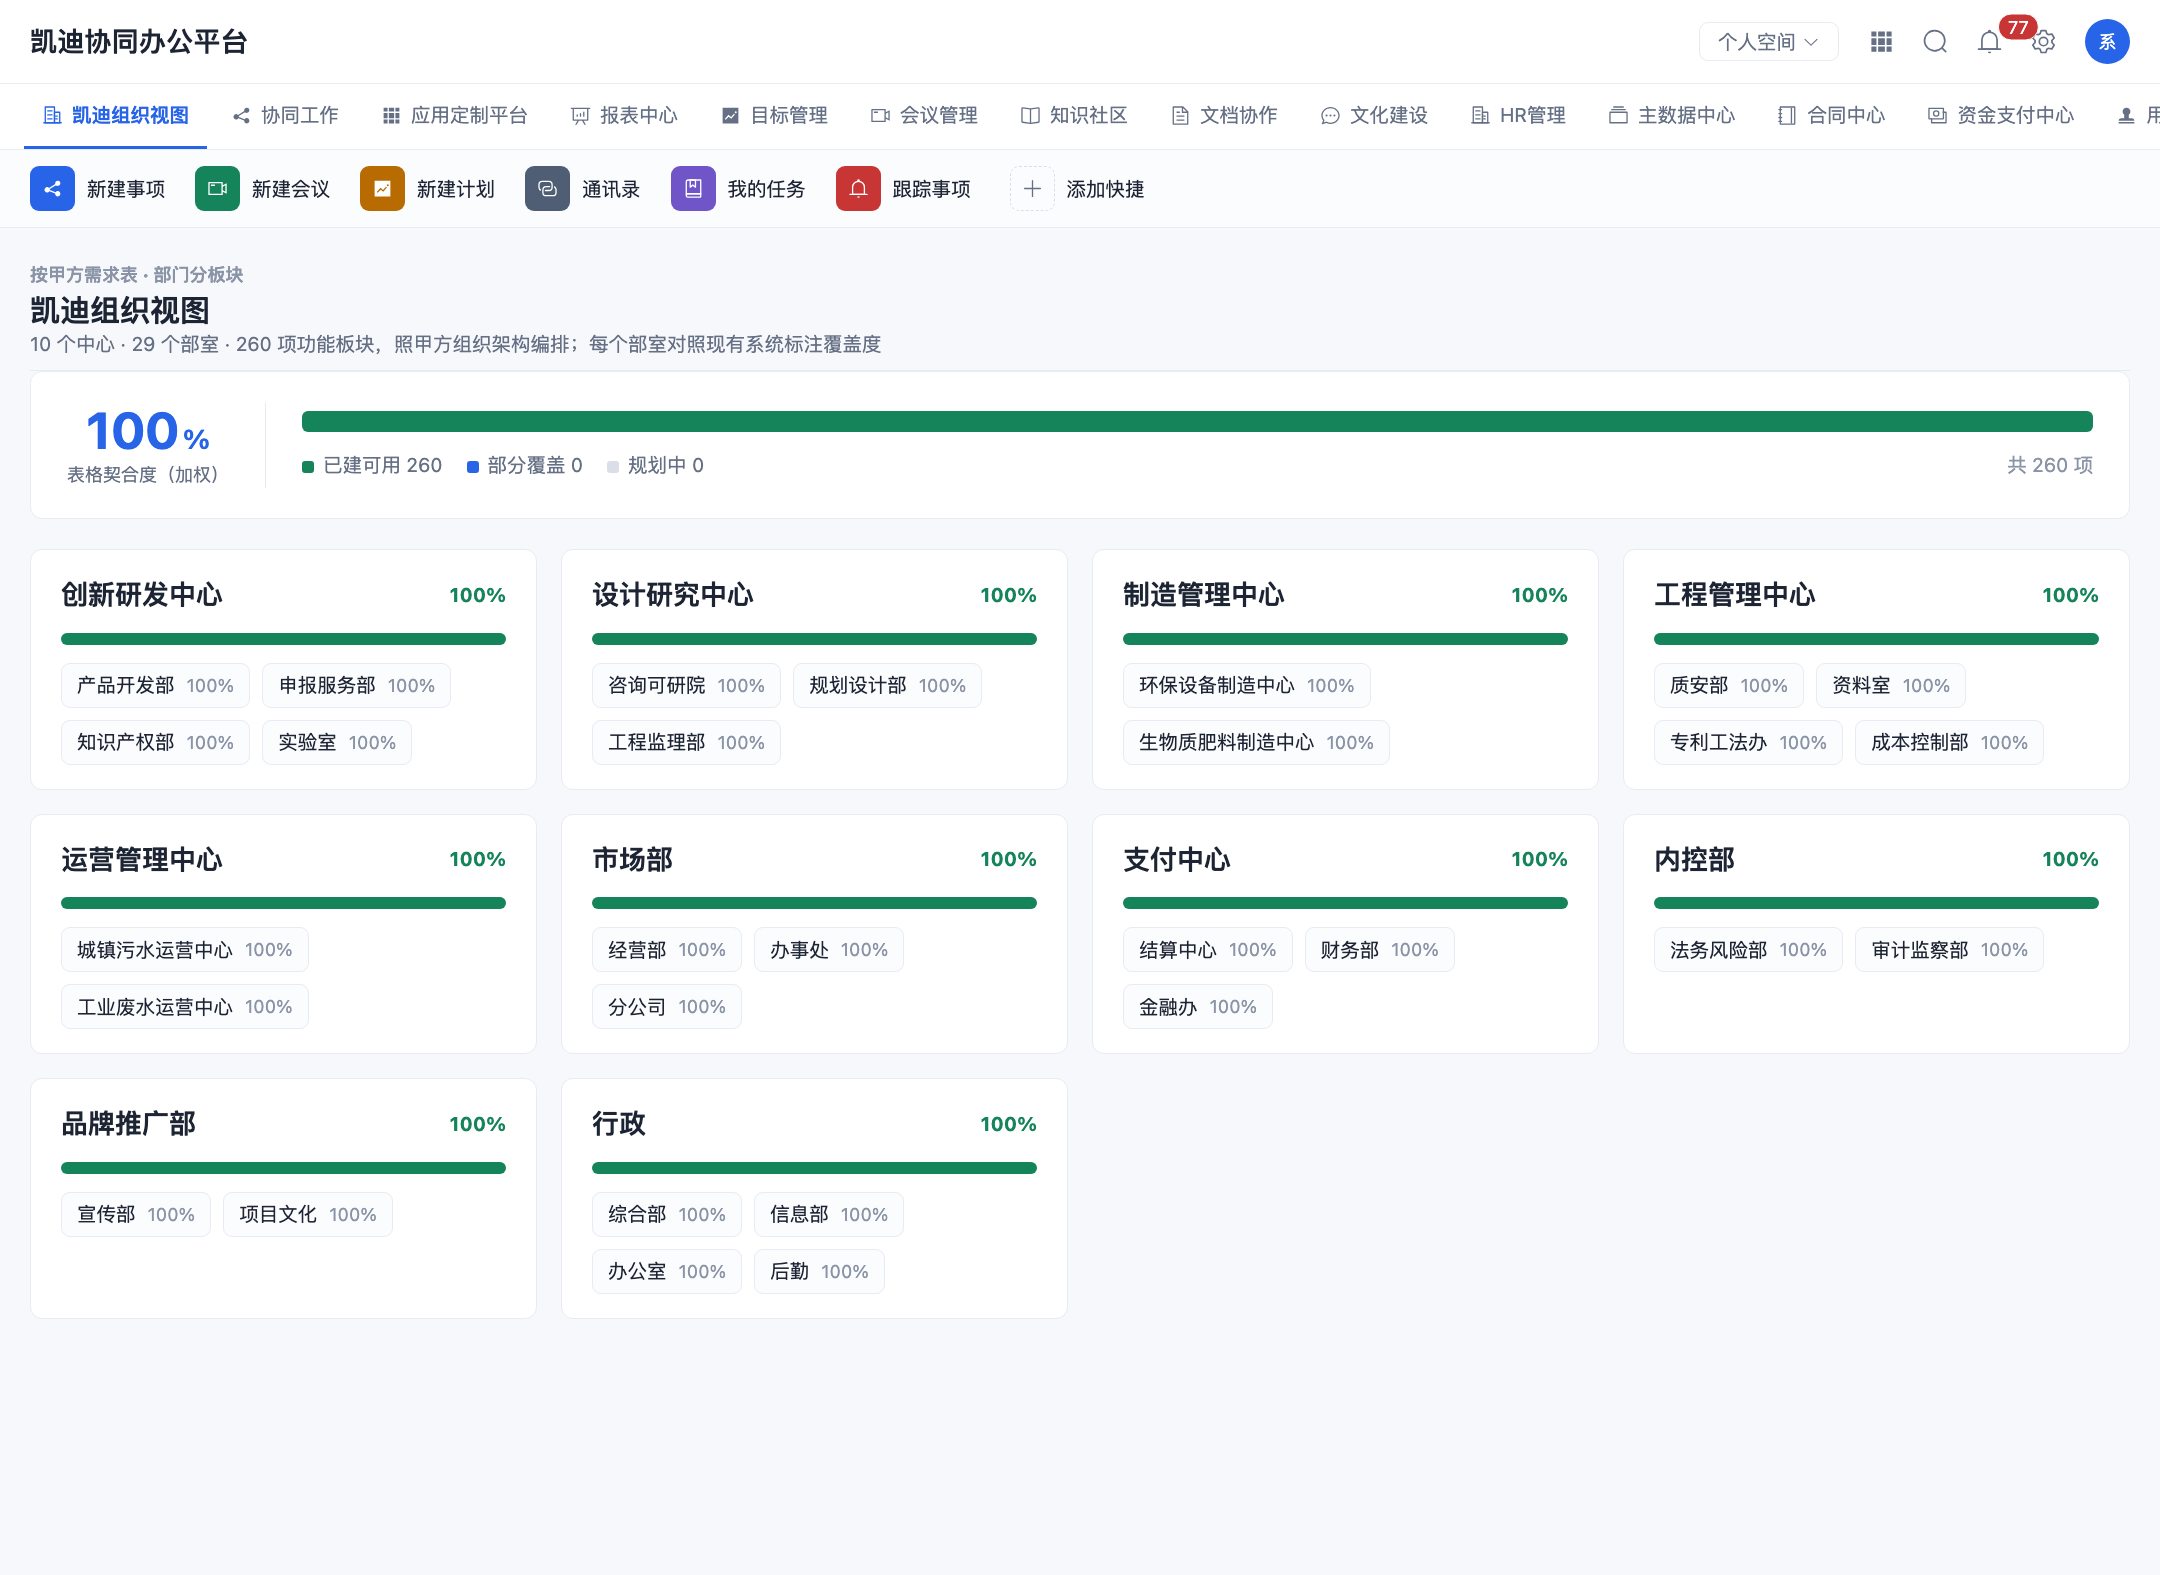Open the 制造管理中心 card title
Screen dimensions: 2160x1575
click(1204, 595)
